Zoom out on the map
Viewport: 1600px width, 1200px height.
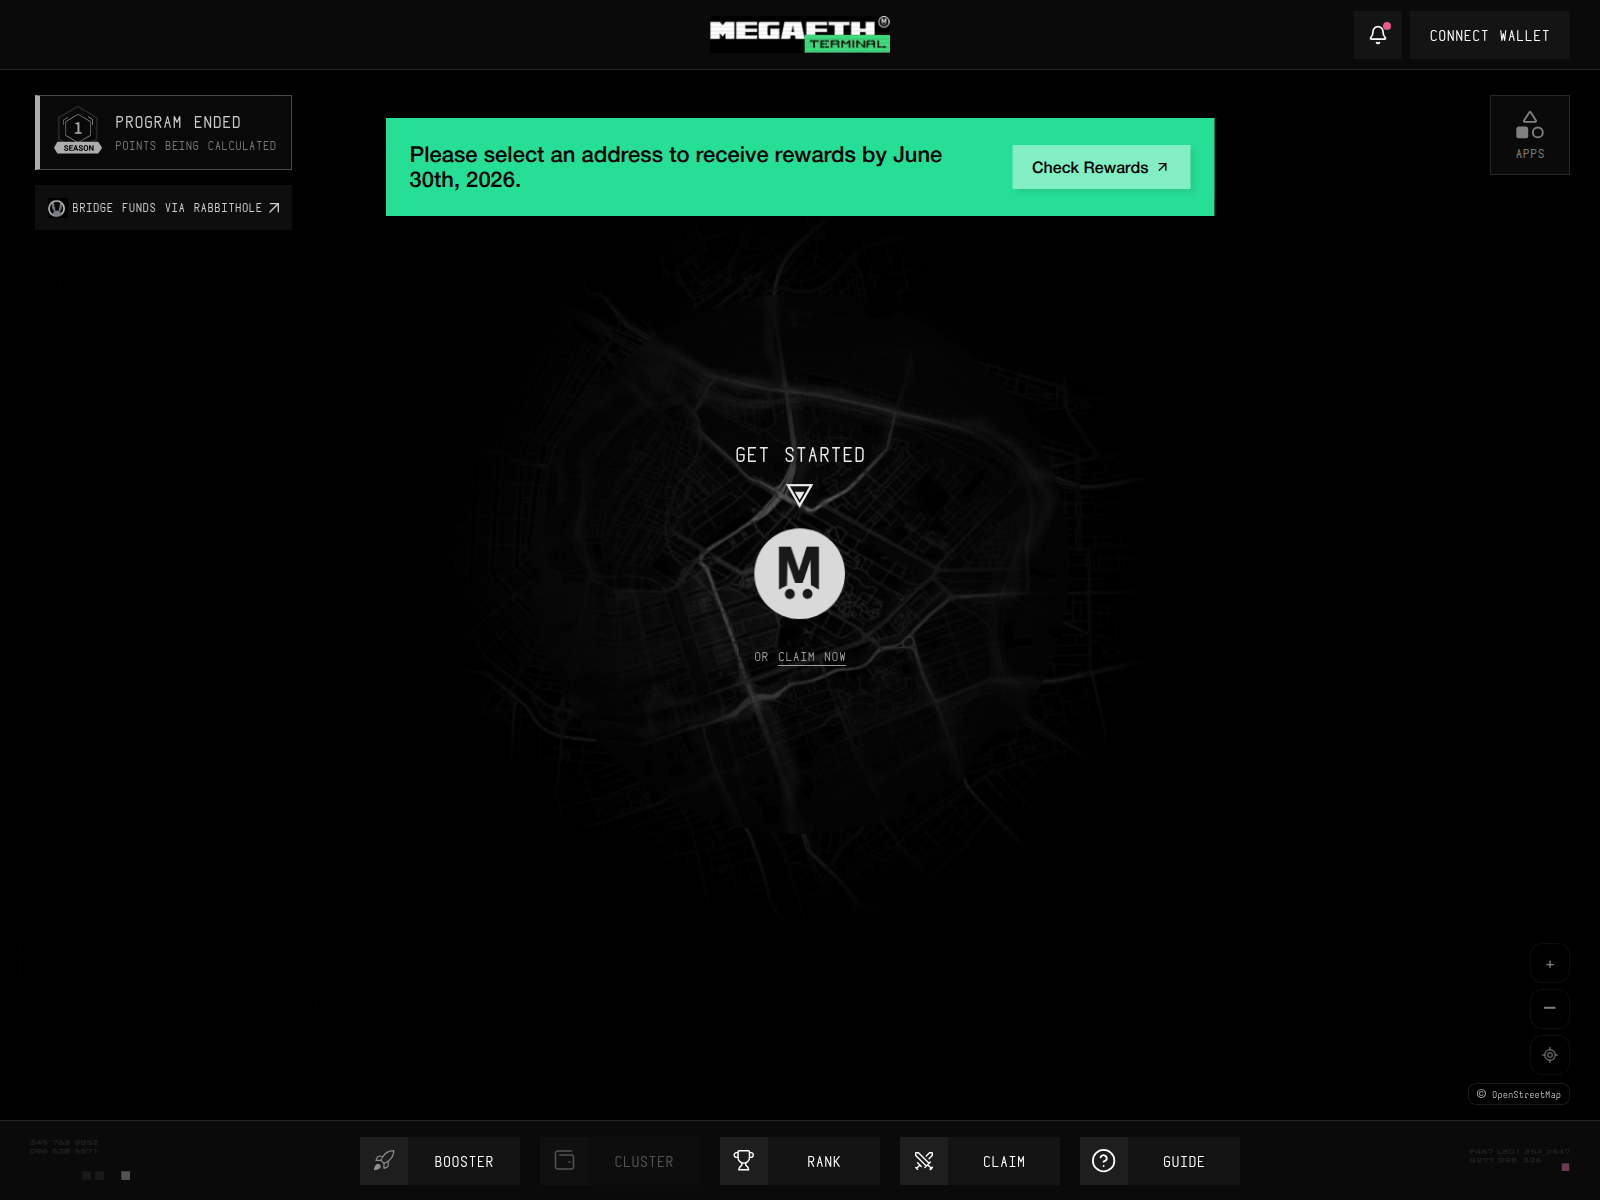tap(1550, 1008)
